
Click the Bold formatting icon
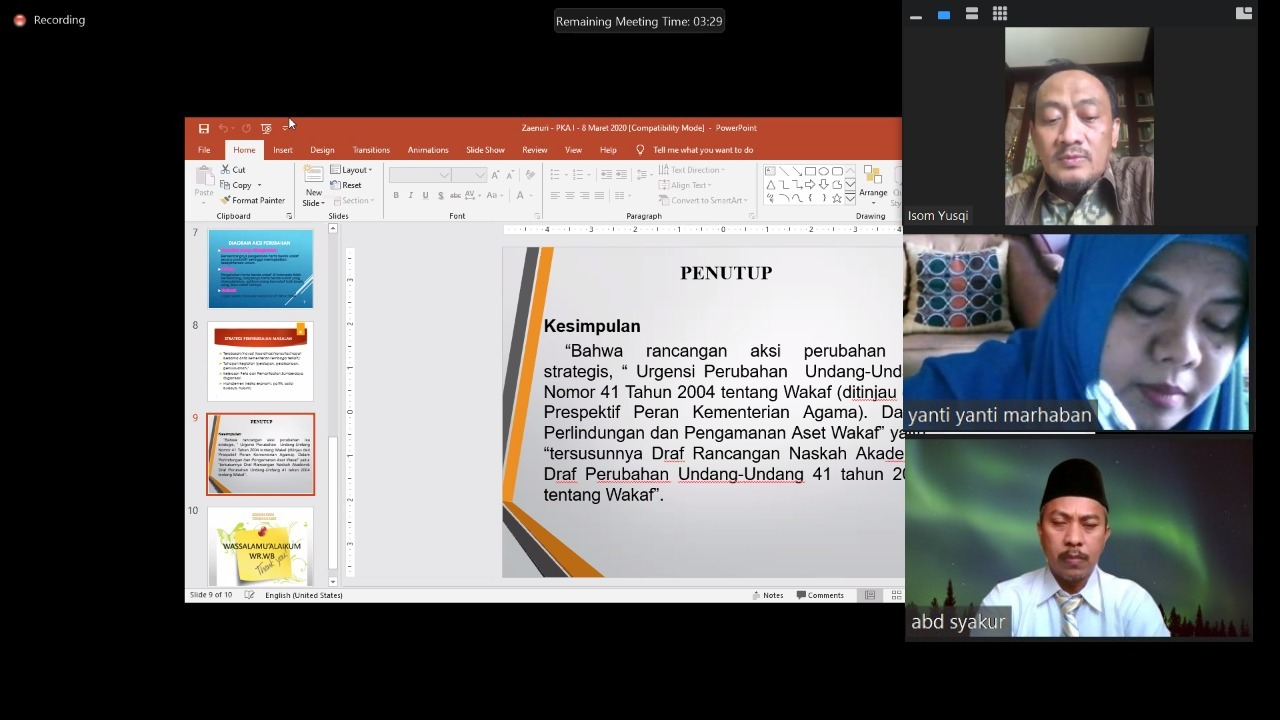[395, 195]
